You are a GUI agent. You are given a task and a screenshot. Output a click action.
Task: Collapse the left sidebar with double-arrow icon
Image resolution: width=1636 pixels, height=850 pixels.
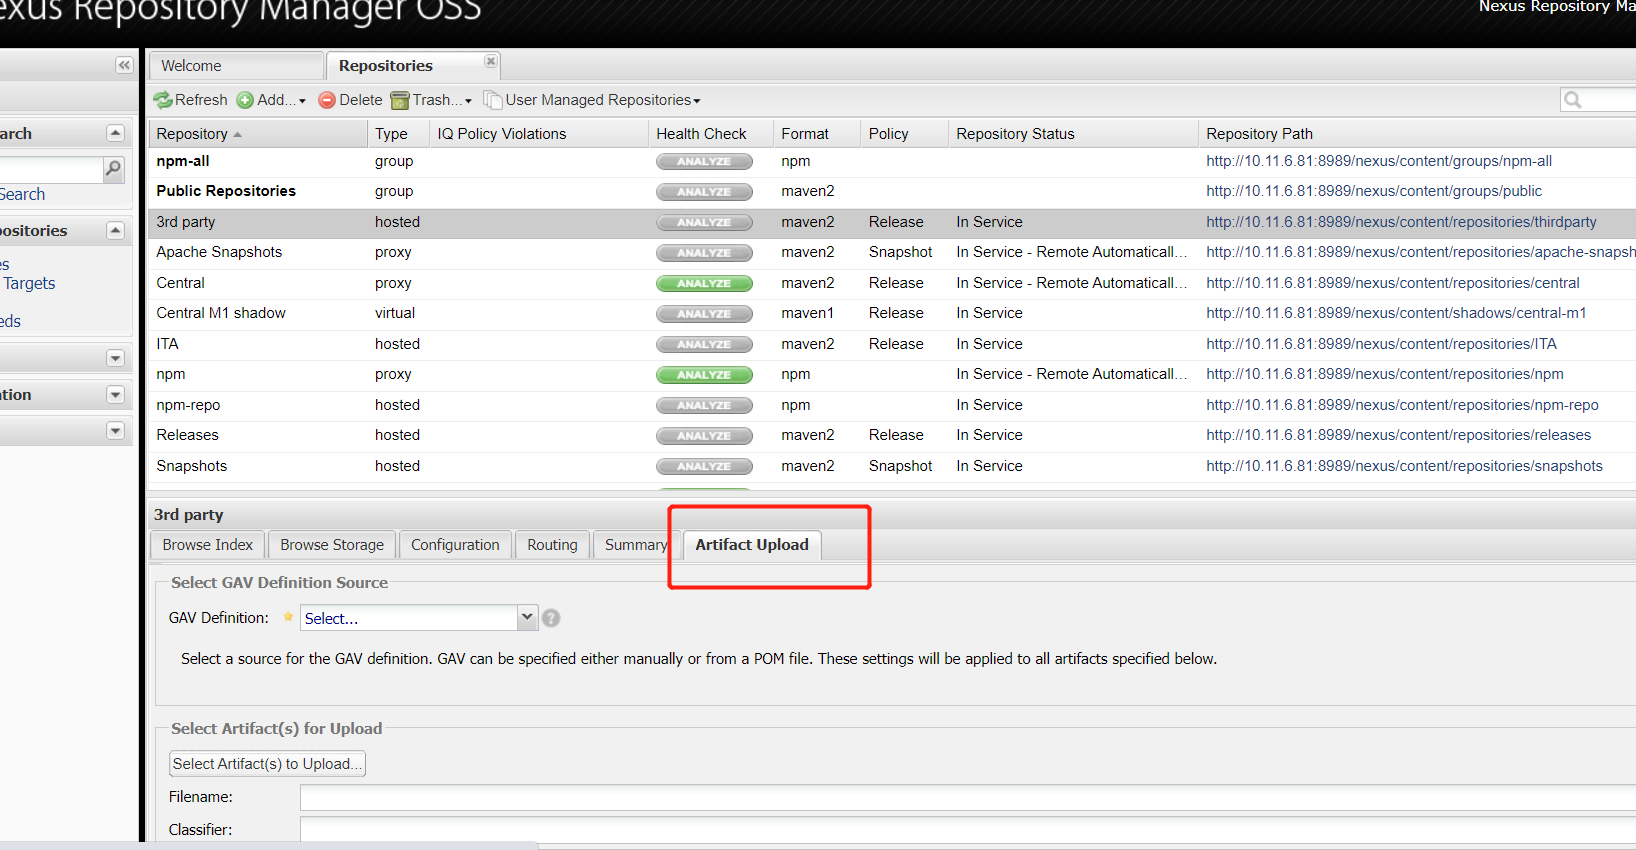pyautogui.click(x=124, y=65)
